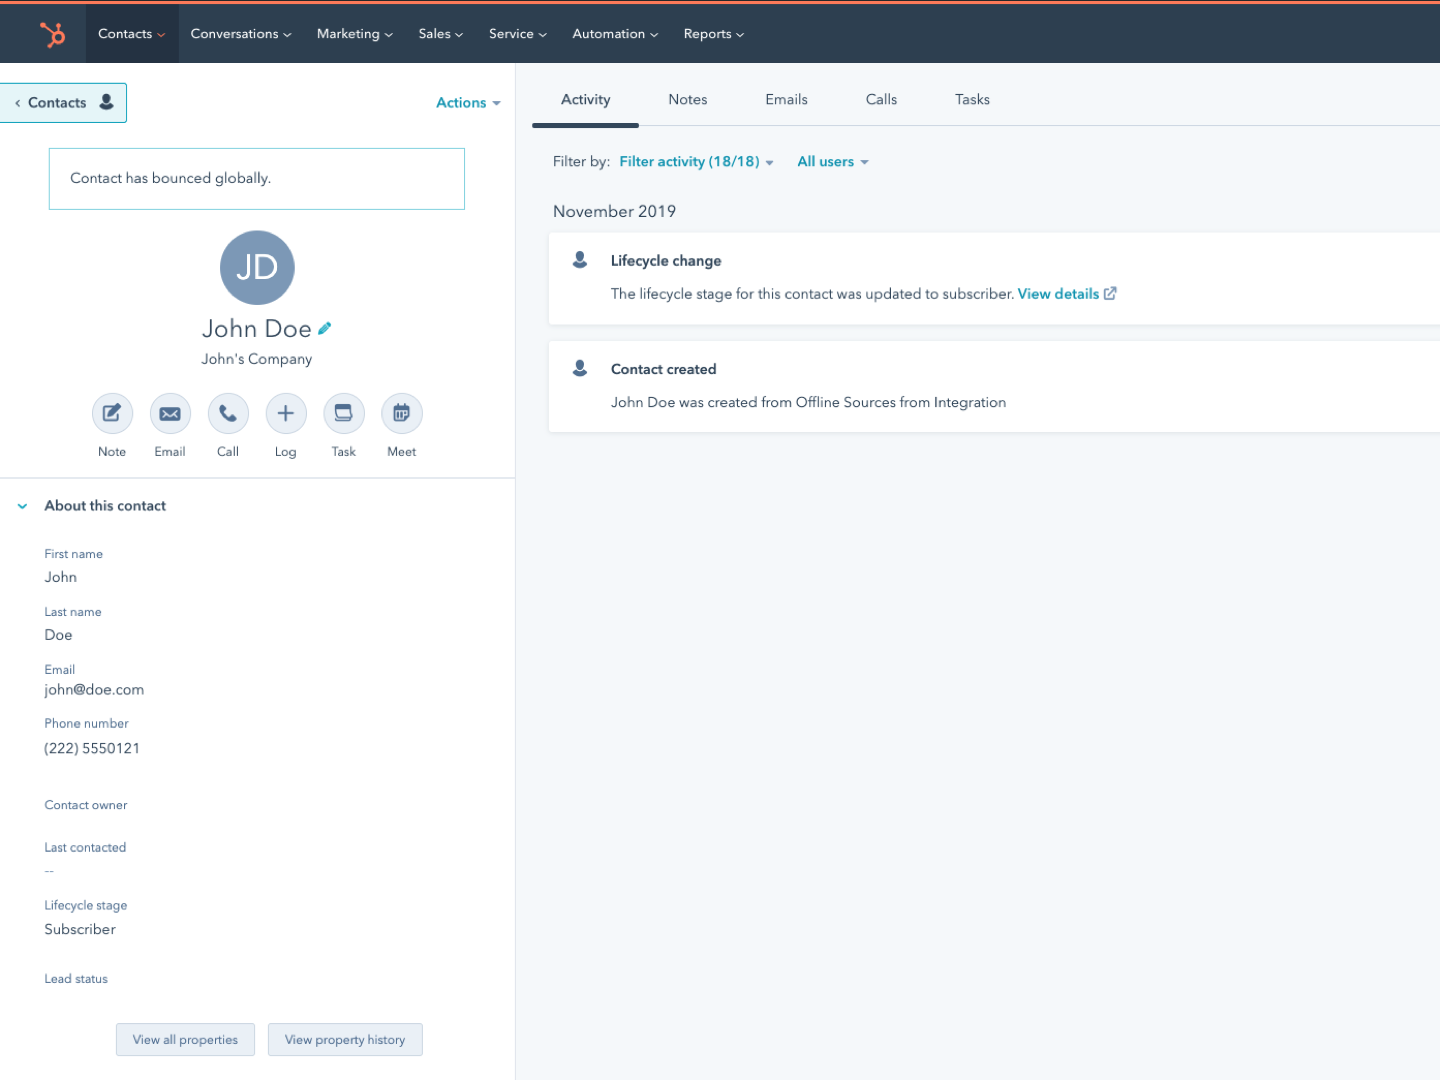Edit John Doe's name with the pencil icon
Image resolution: width=1440 pixels, height=1080 pixels.
[x=324, y=328]
